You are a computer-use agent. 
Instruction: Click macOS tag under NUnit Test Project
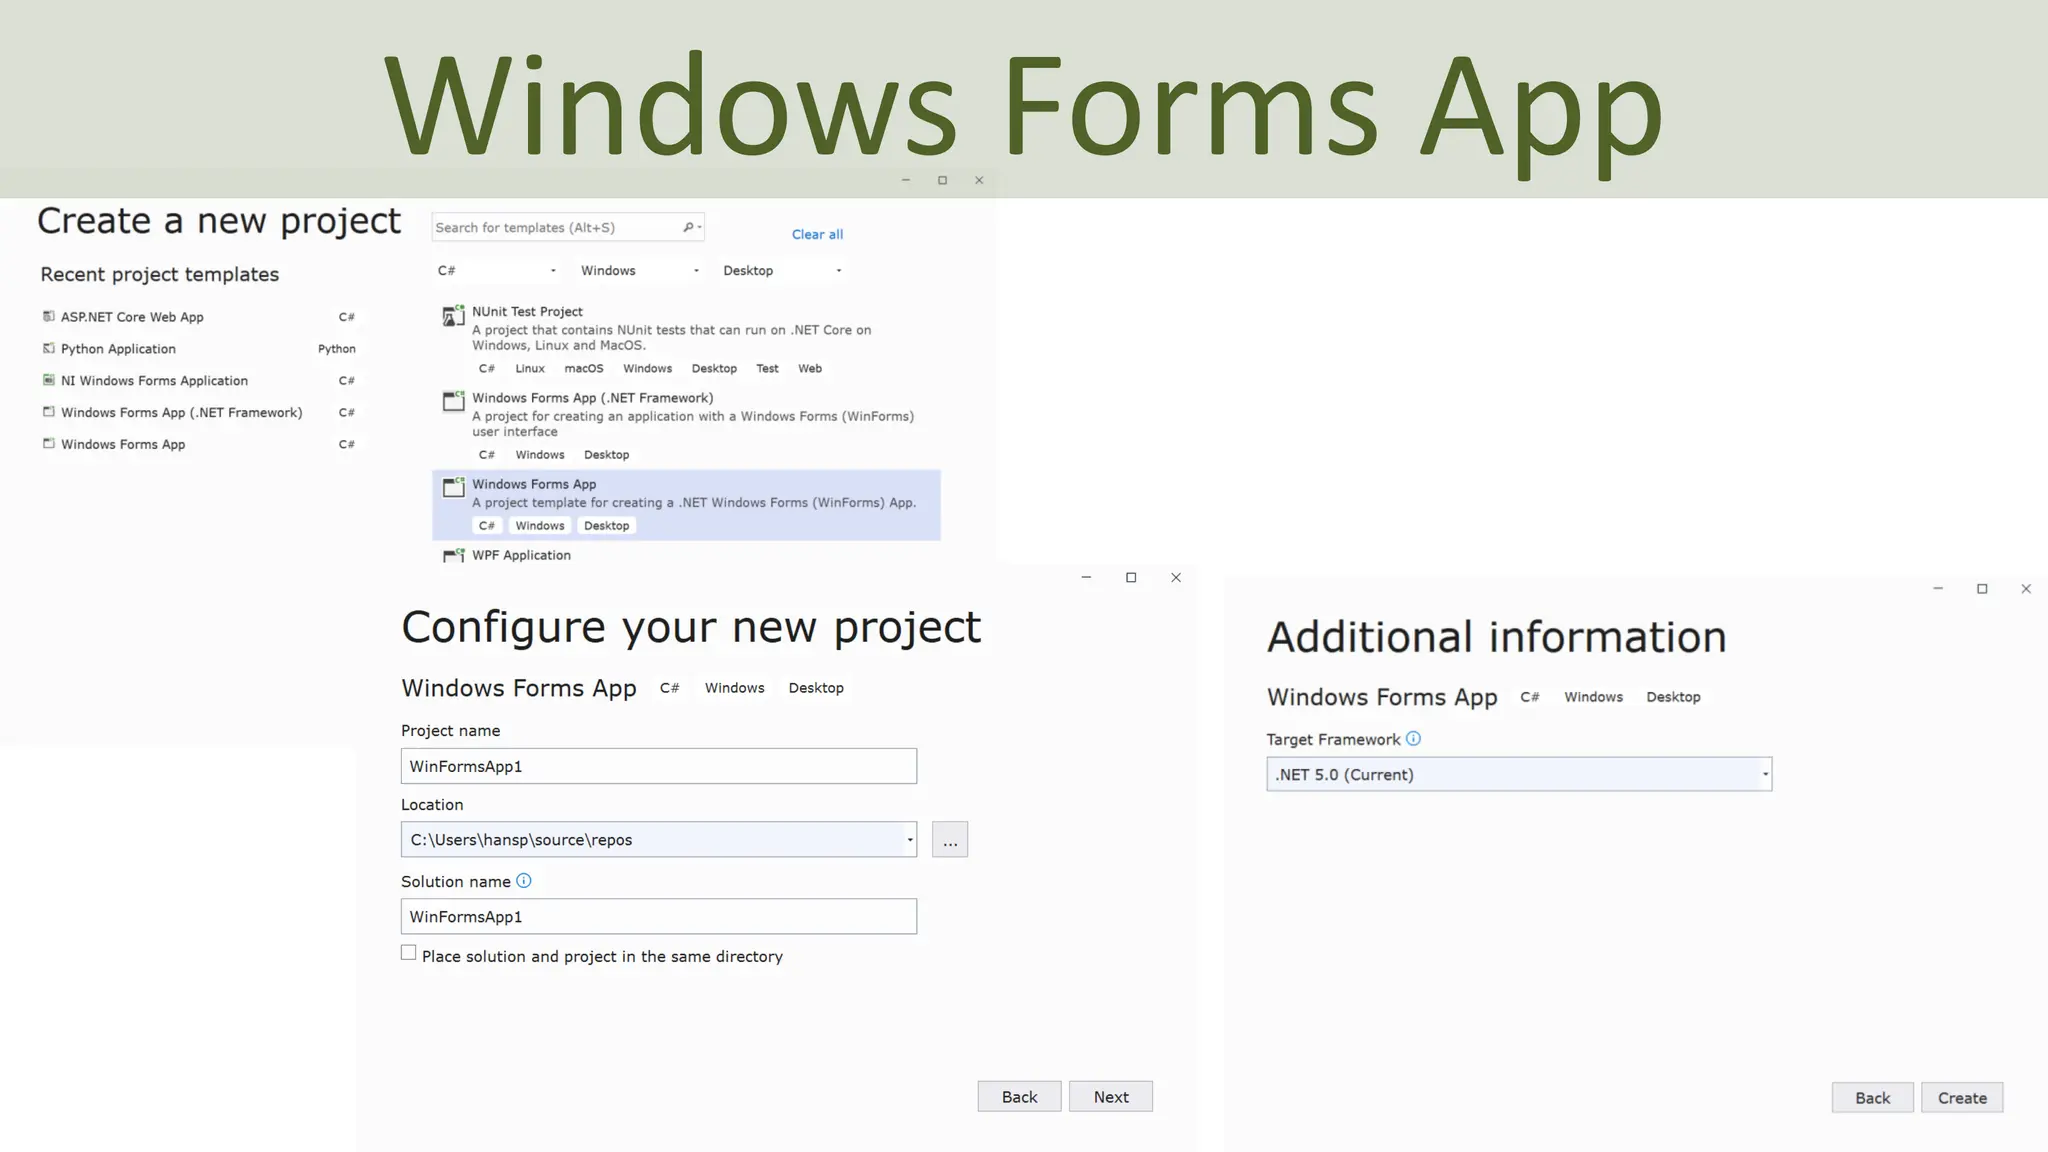pos(584,369)
